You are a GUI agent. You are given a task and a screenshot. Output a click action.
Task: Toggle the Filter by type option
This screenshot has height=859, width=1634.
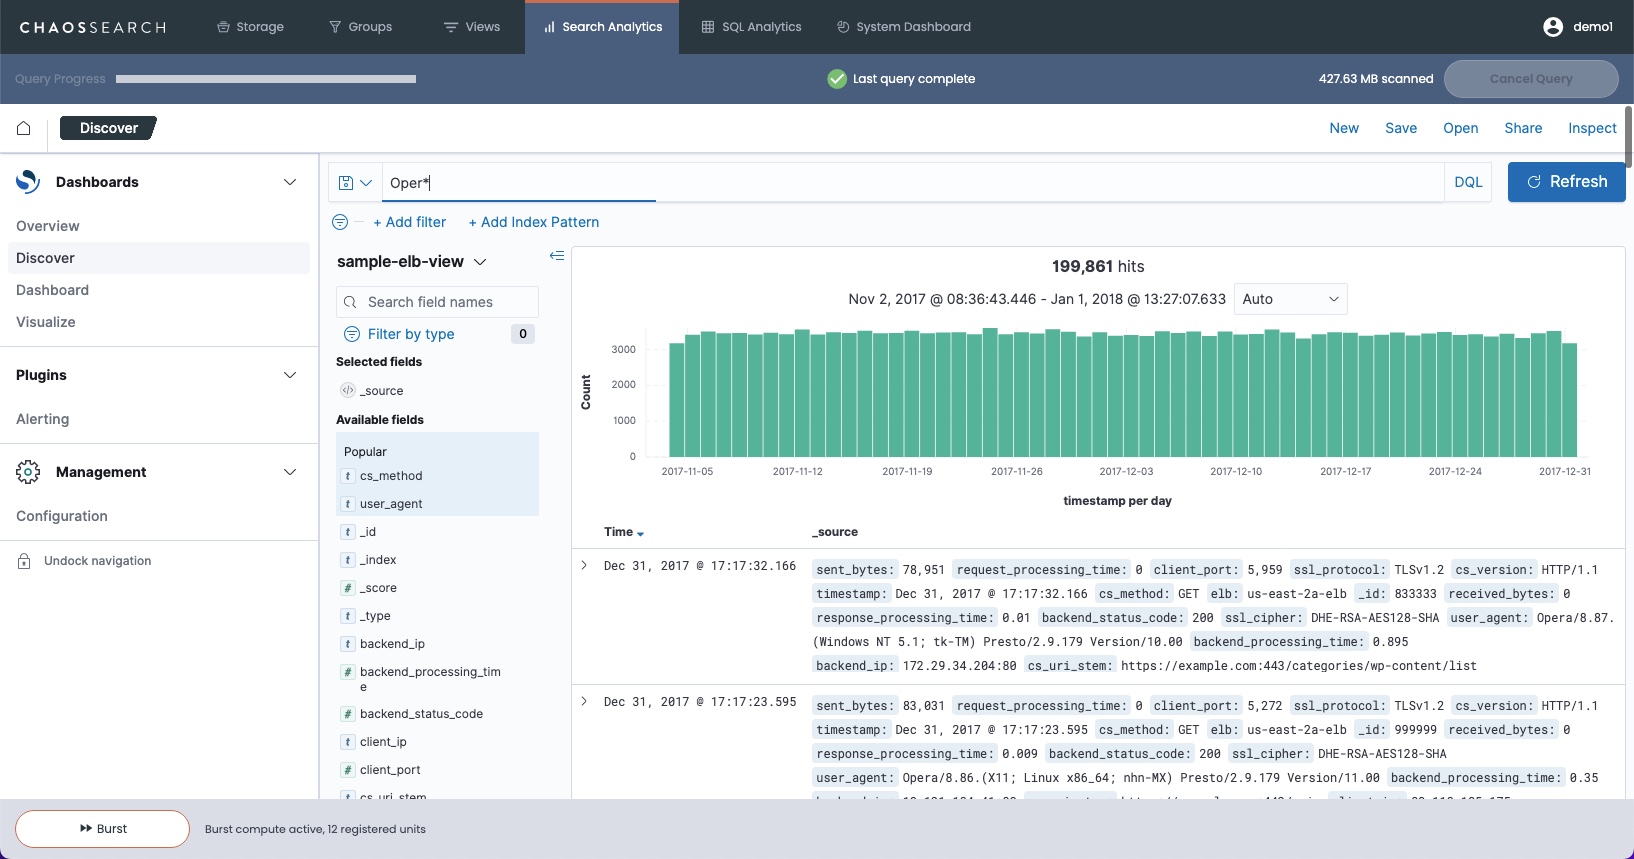(410, 334)
